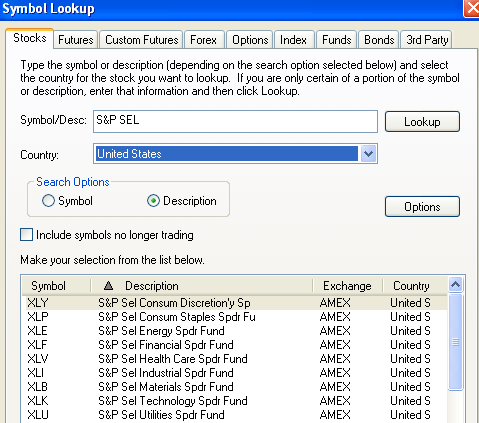Image resolution: width=479 pixels, height=423 pixels.
Task: Open the Country dropdown list
Action: coord(368,154)
